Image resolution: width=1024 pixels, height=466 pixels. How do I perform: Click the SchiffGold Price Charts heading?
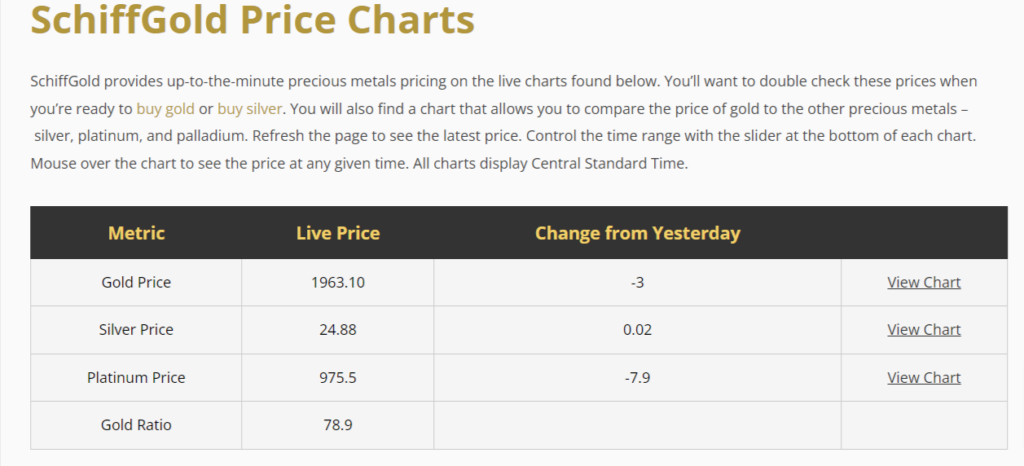[252, 20]
